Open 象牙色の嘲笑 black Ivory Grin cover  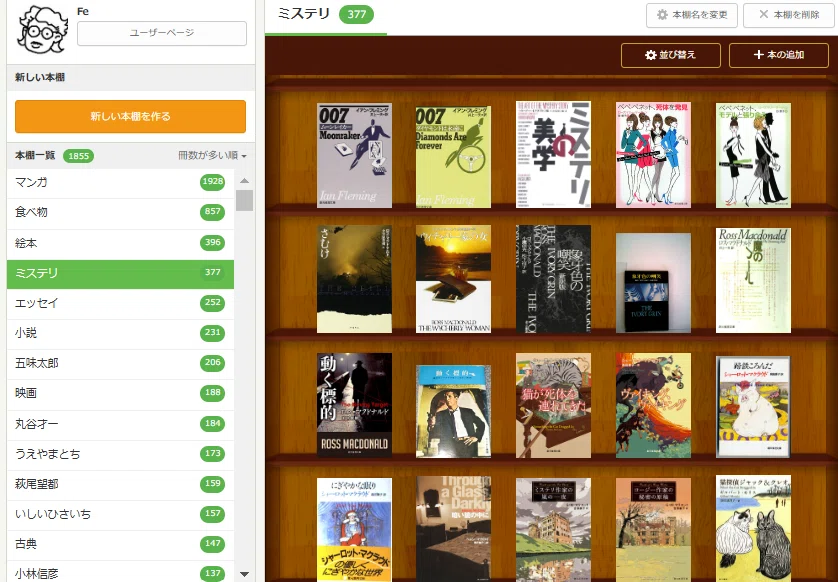pos(553,279)
